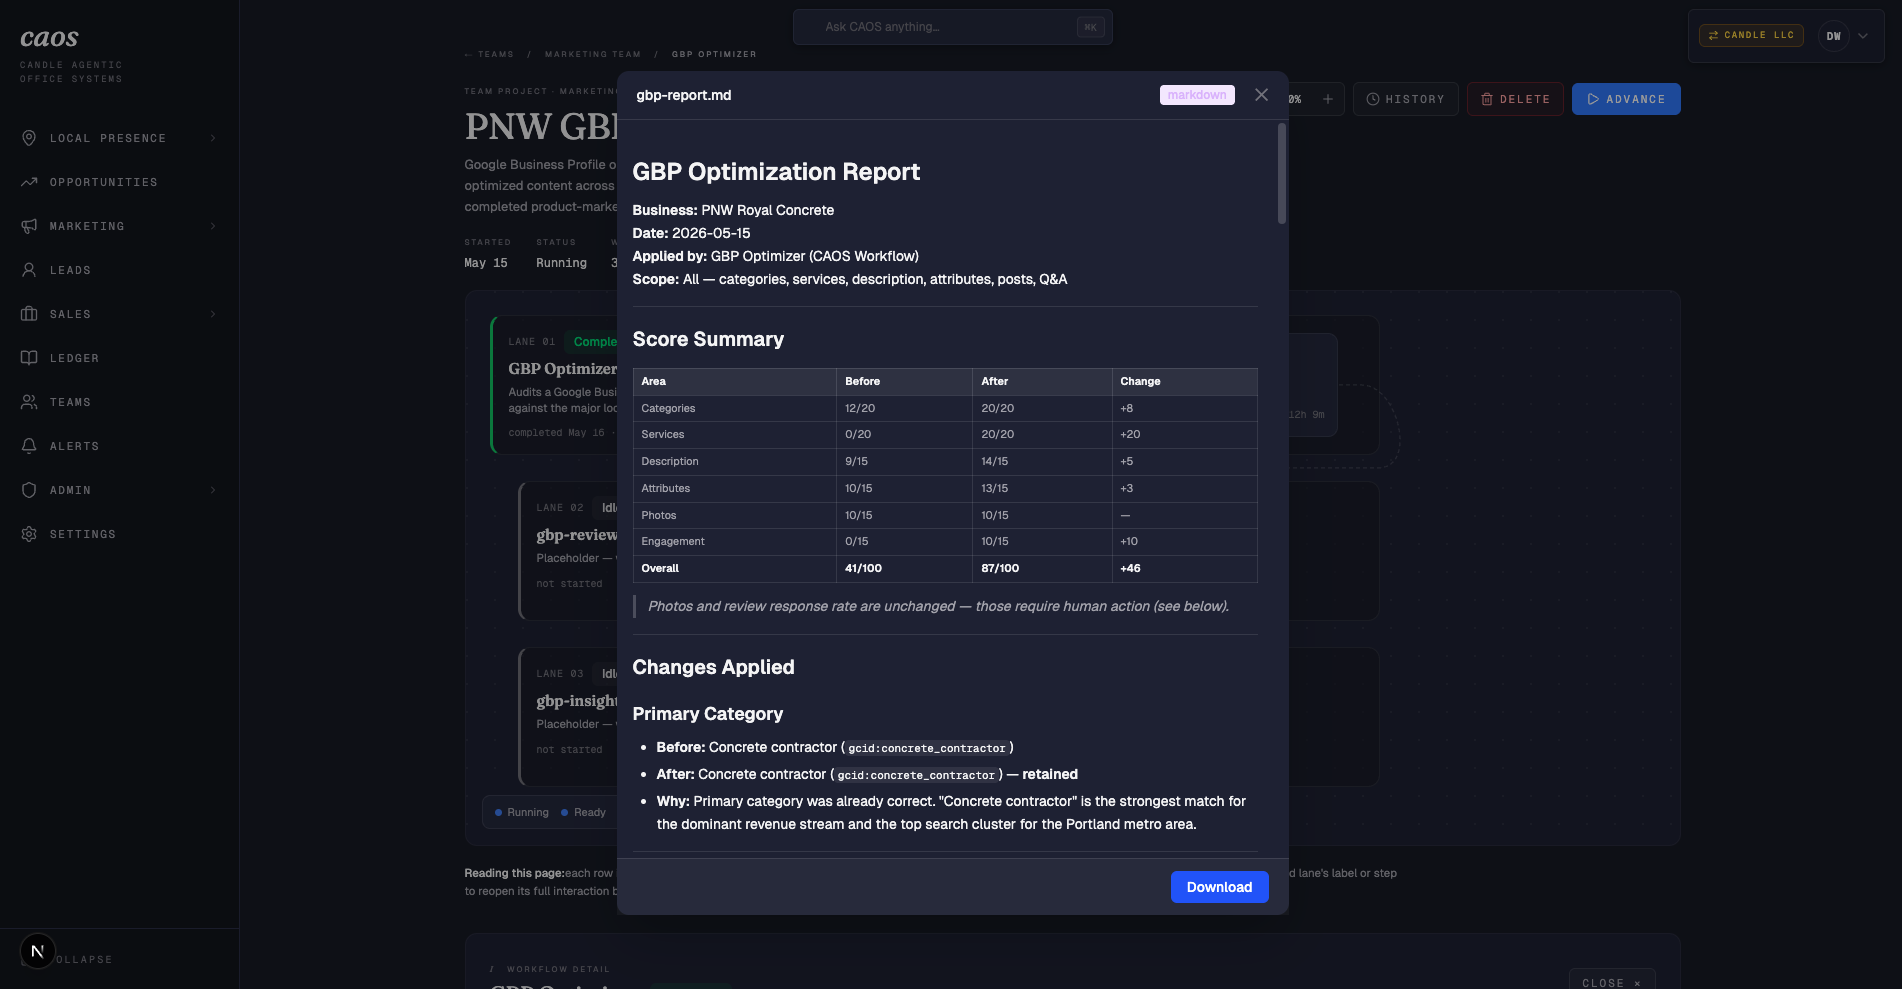Click the Admin shield icon
The image size is (1902, 989).
(x=29, y=490)
